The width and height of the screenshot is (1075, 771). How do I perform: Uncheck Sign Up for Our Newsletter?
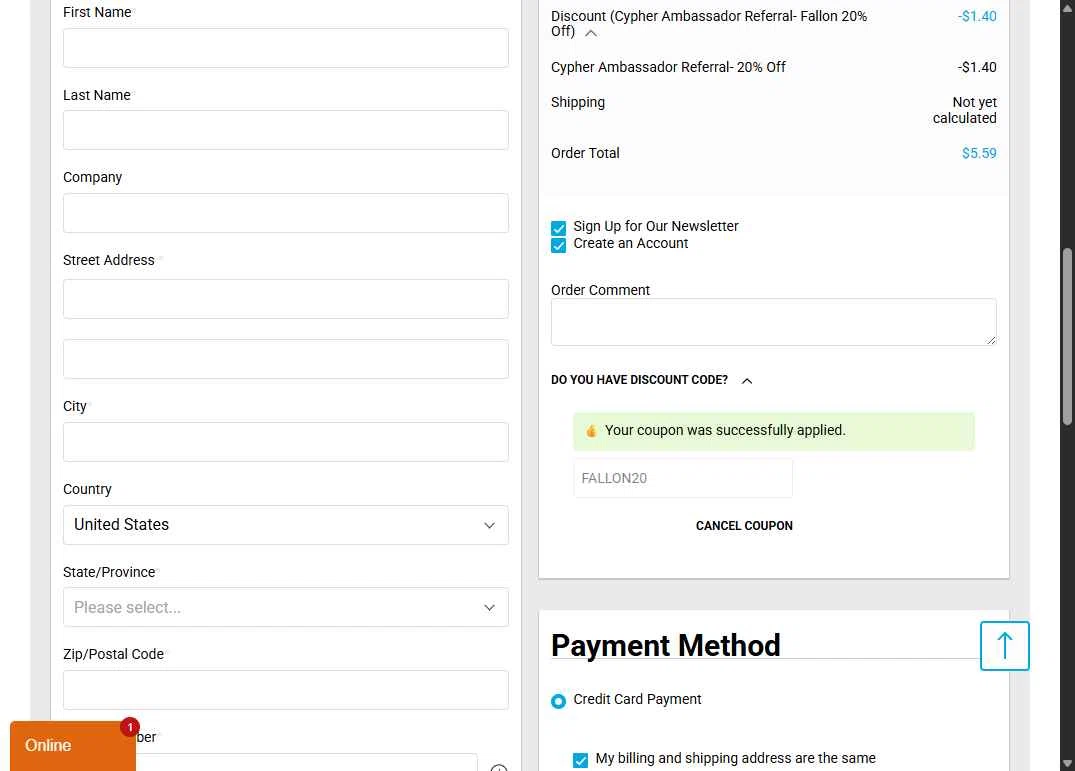click(559, 228)
